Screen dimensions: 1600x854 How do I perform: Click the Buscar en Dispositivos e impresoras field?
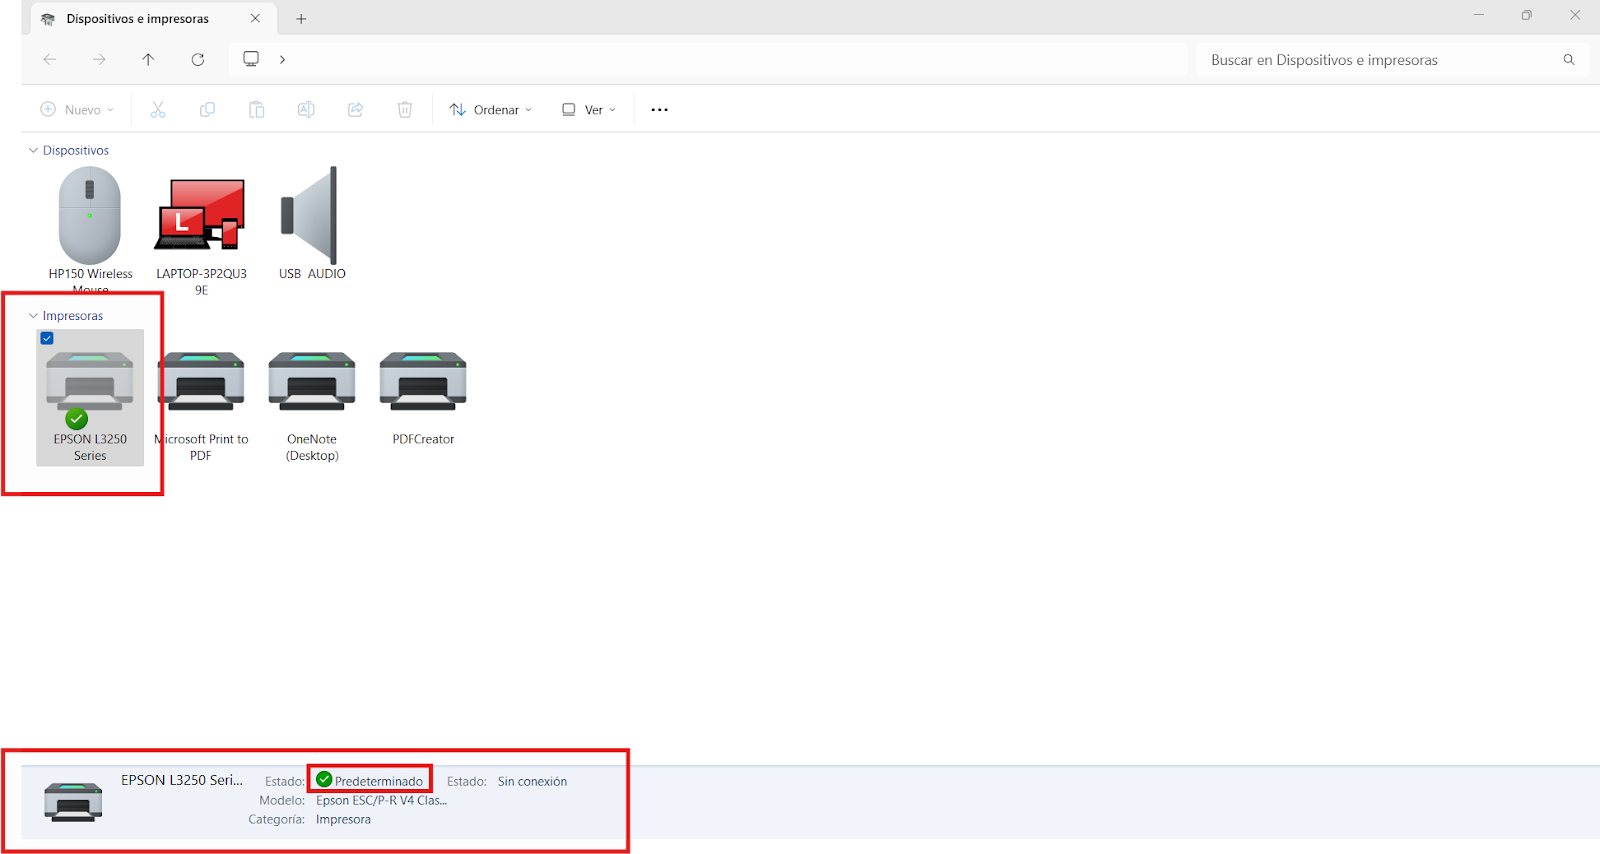click(1380, 60)
